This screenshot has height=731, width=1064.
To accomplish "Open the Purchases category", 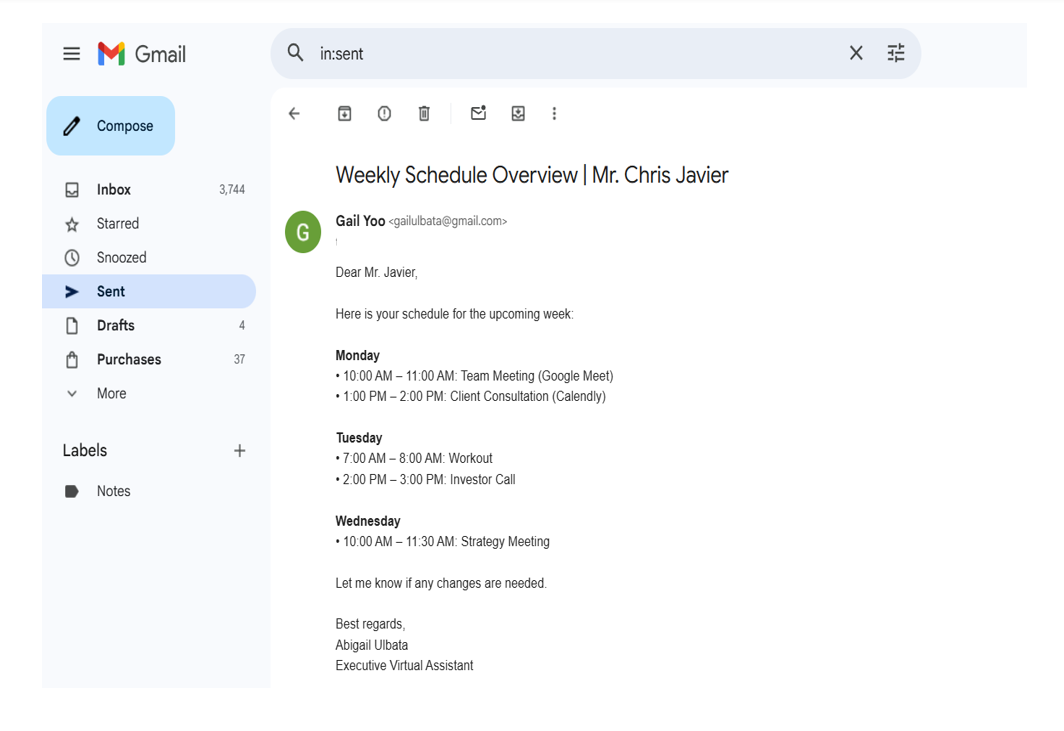I will [149, 359].
